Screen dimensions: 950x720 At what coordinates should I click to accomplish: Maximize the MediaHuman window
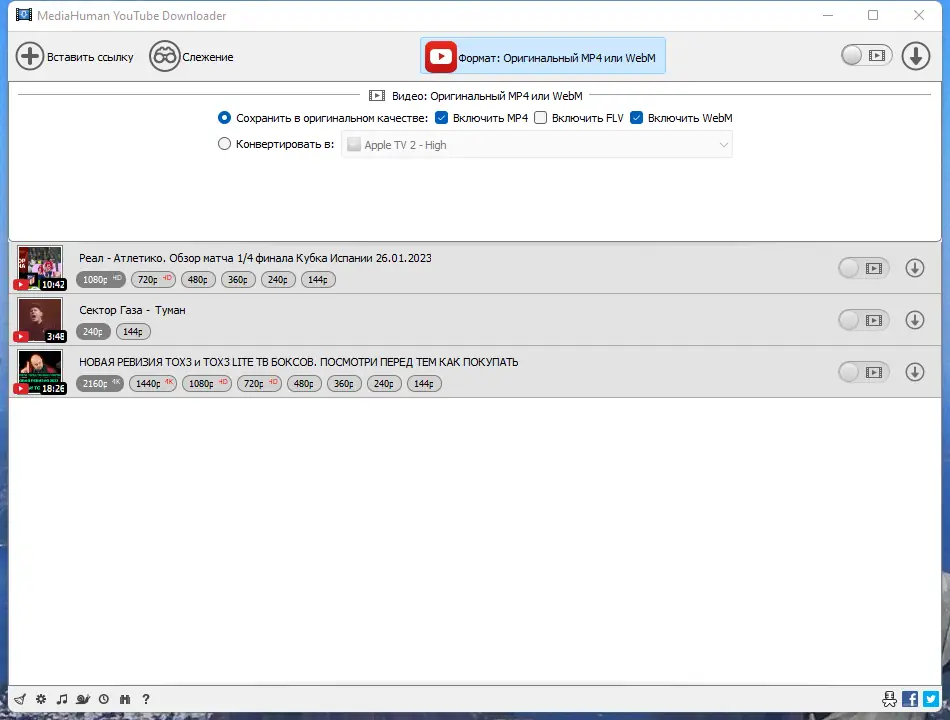coord(873,15)
